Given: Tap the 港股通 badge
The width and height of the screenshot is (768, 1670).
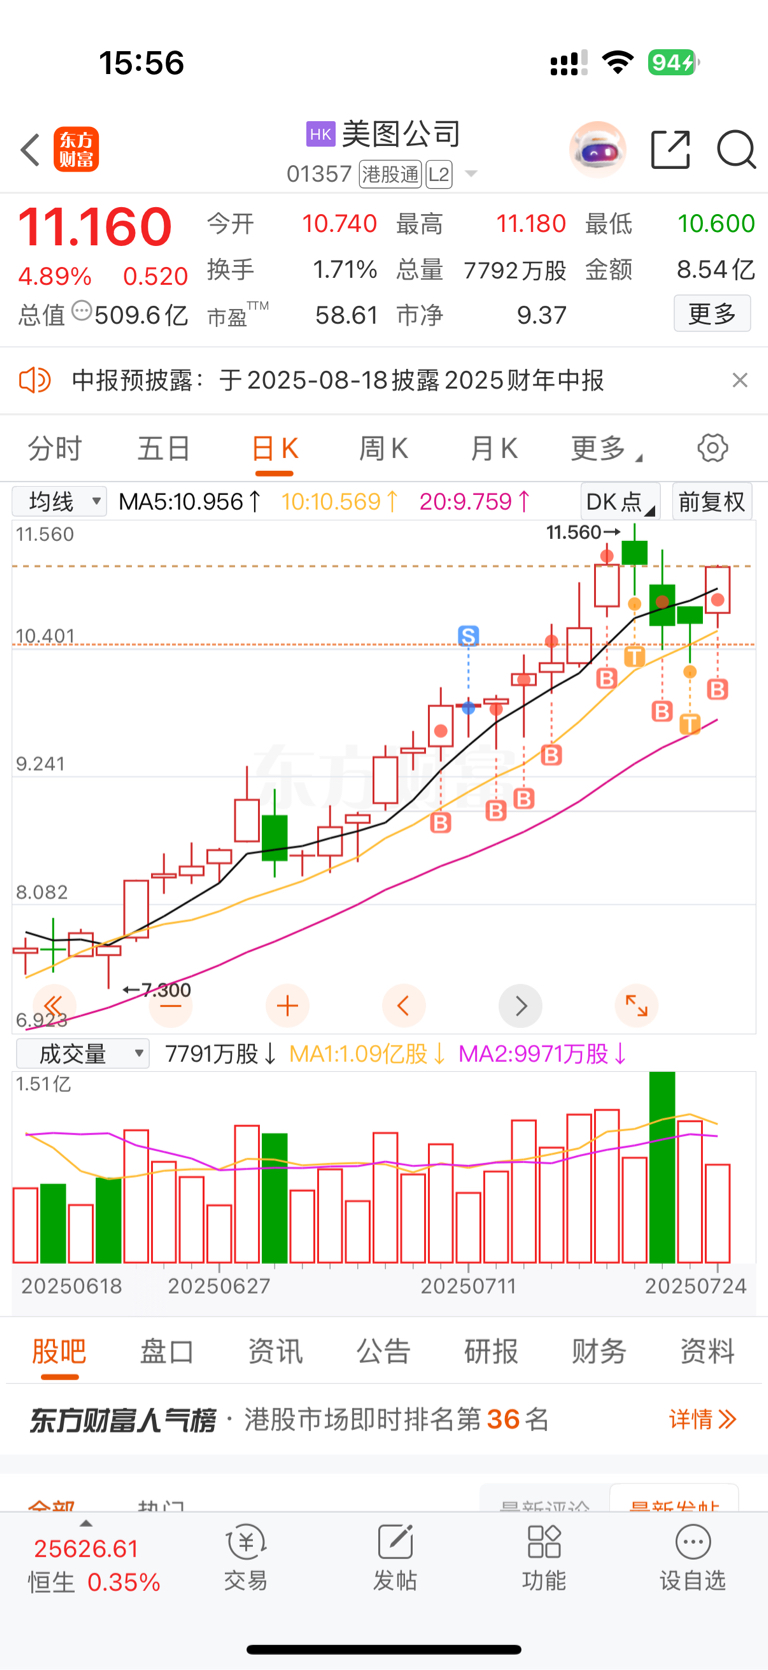Looking at the screenshot, I should pos(391,175).
